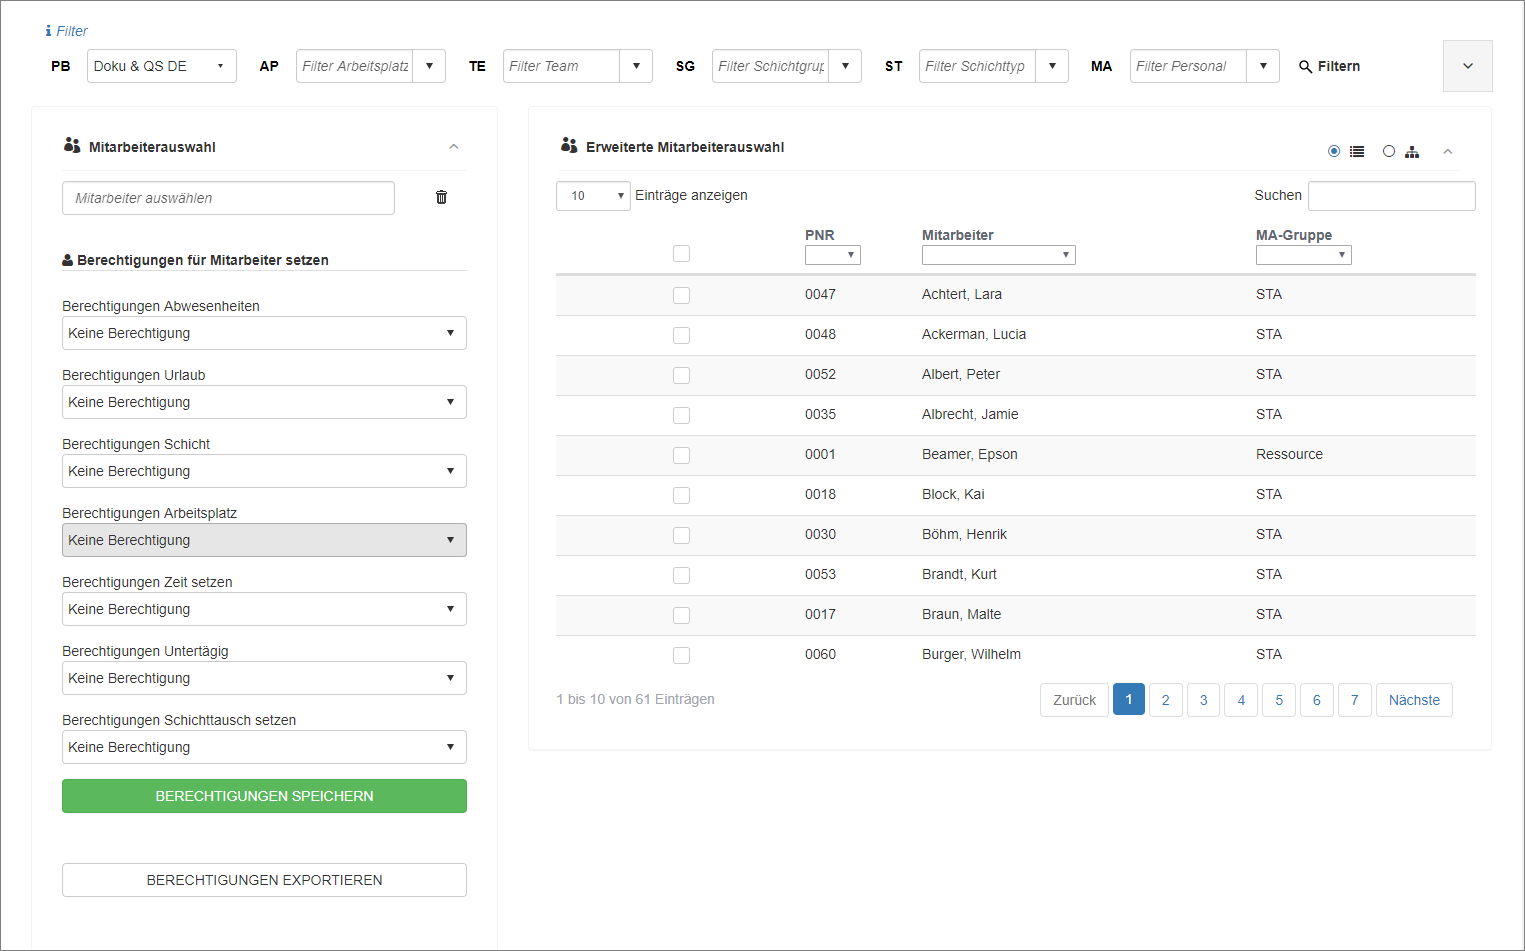Check the box for Albrecht, Jamie

coord(681,415)
